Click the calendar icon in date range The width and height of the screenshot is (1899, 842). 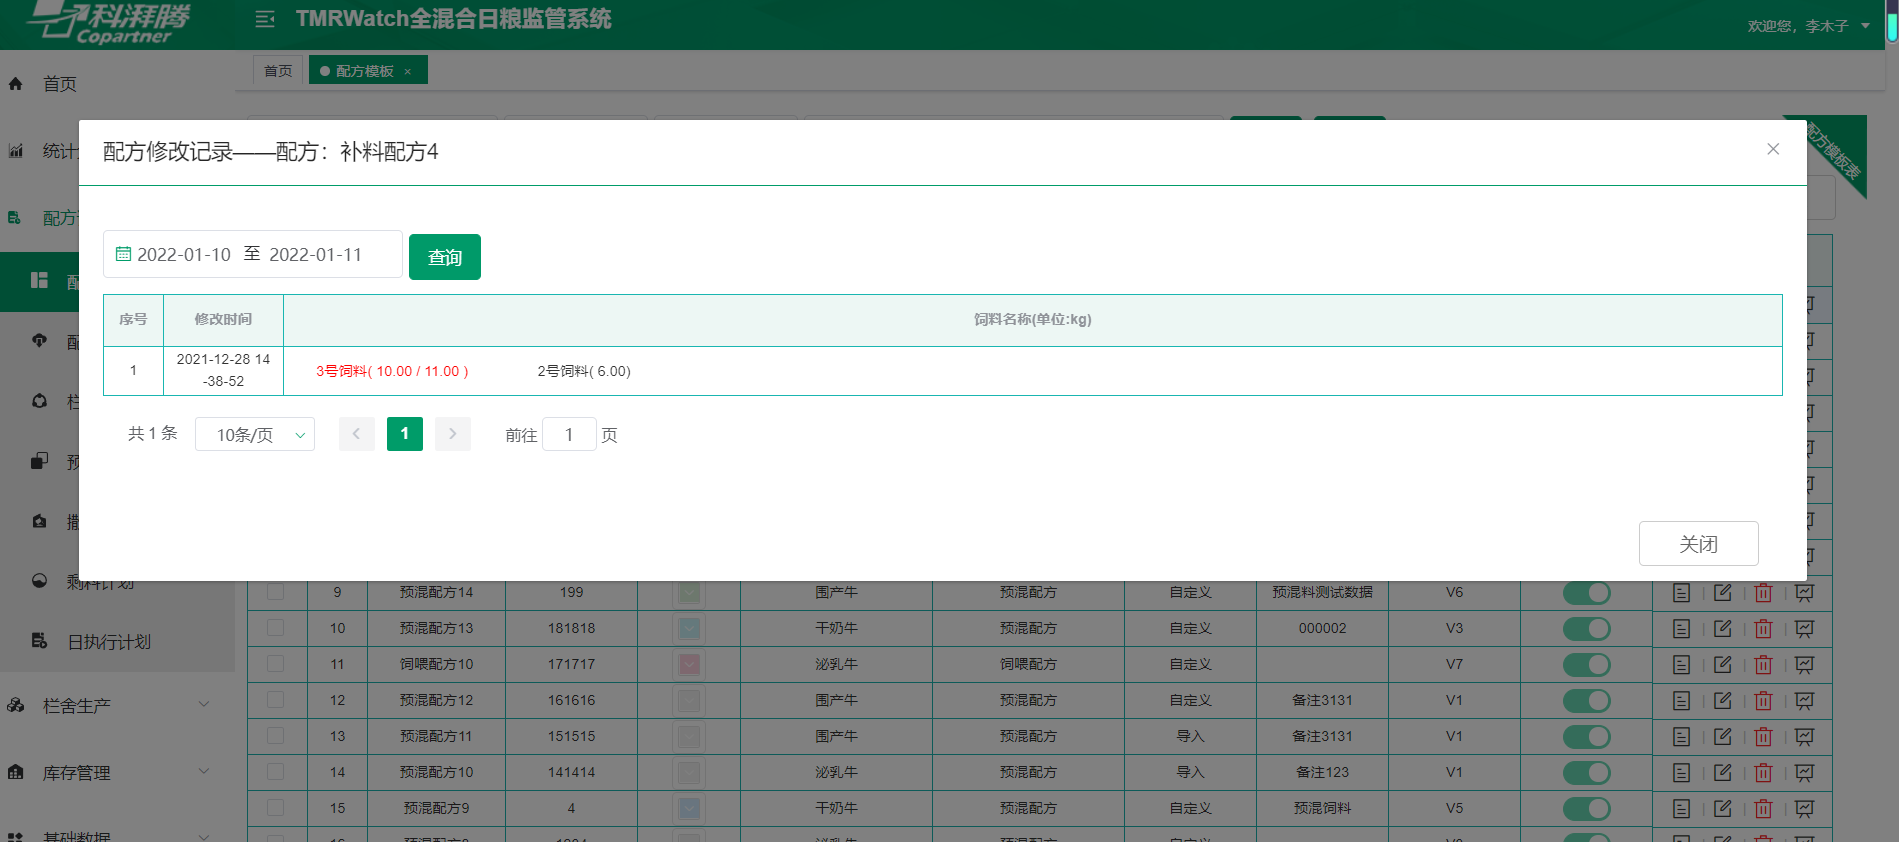point(123,254)
